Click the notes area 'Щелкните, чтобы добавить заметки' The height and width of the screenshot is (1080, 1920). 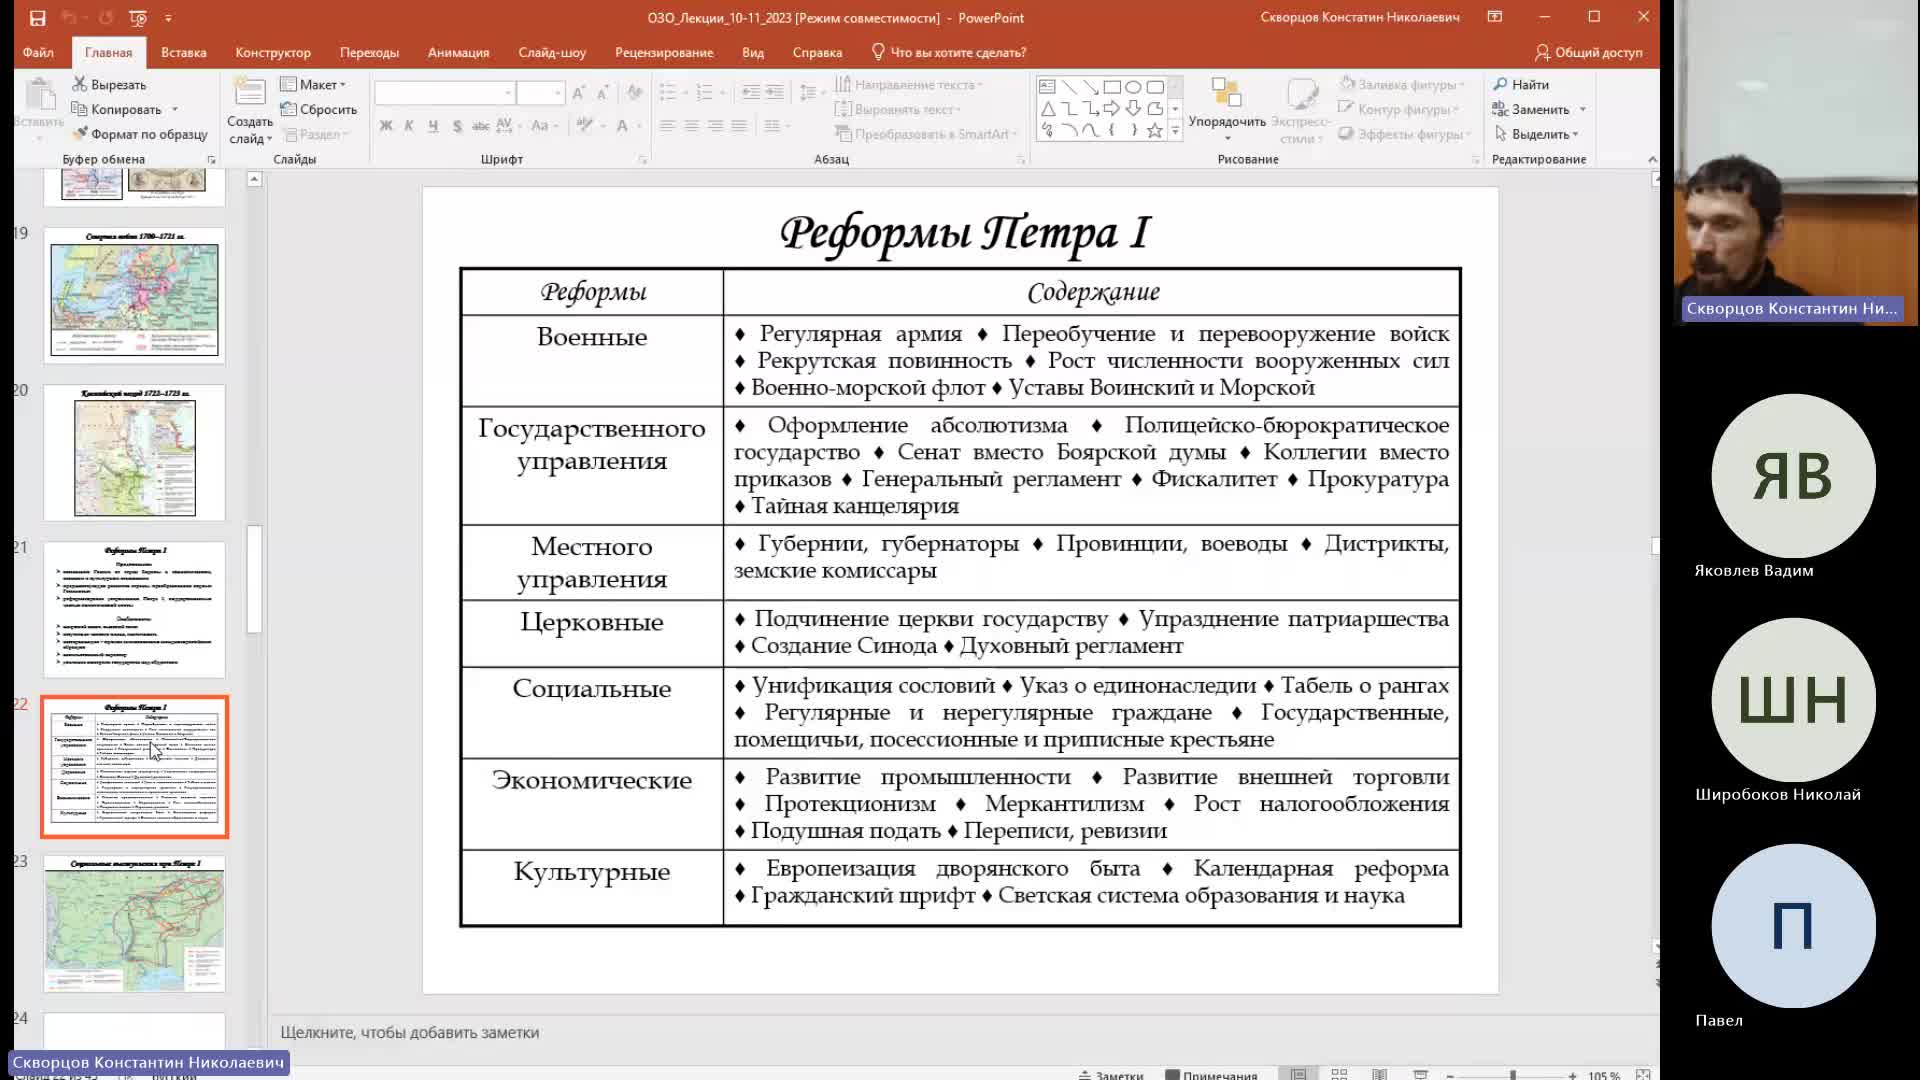[410, 1032]
